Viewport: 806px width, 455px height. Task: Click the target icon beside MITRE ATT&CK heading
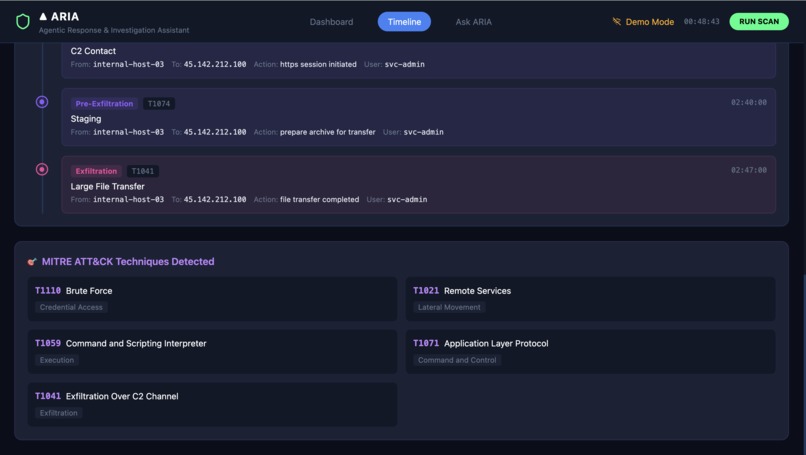pyautogui.click(x=32, y=262)
